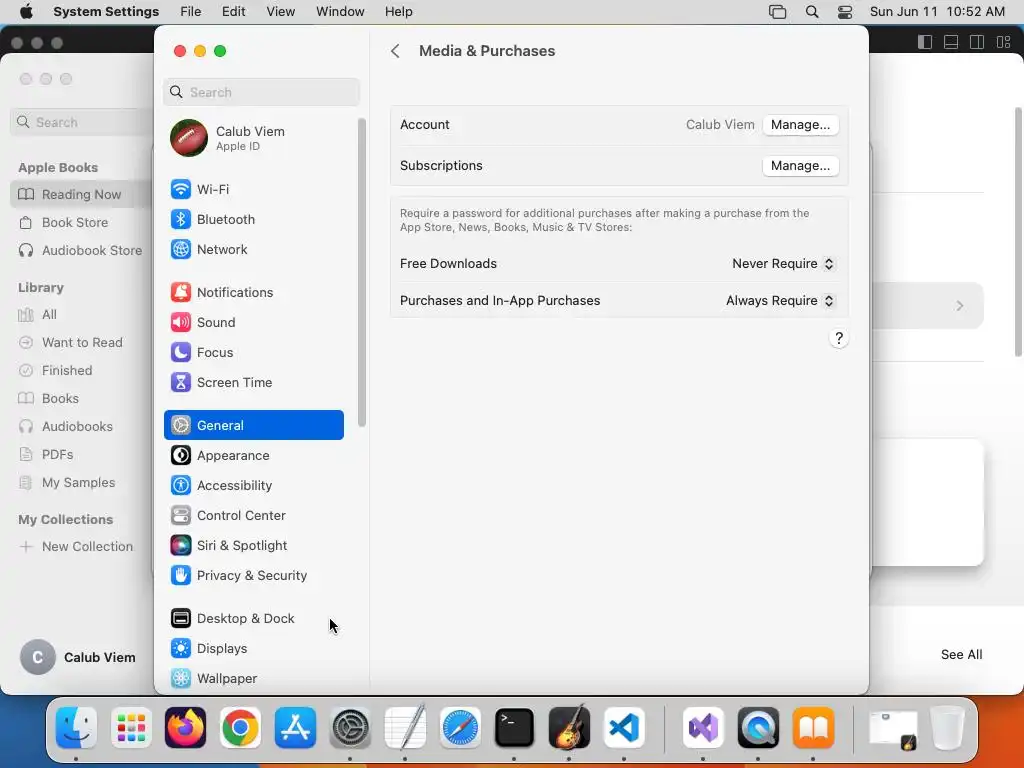Open Calub Viem Apple ID in sidebar
1024x768 pixels.
253,138
